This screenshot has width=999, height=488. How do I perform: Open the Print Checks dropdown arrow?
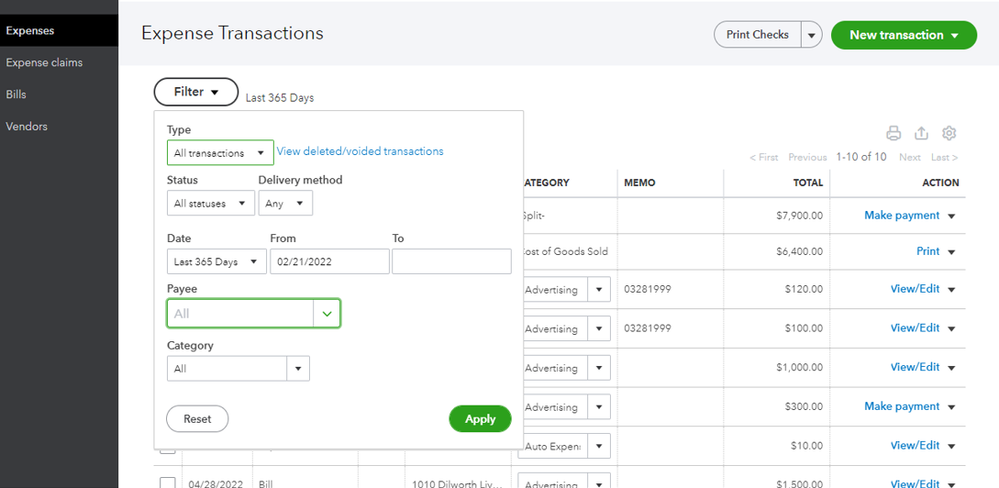(x=812, y=35)
